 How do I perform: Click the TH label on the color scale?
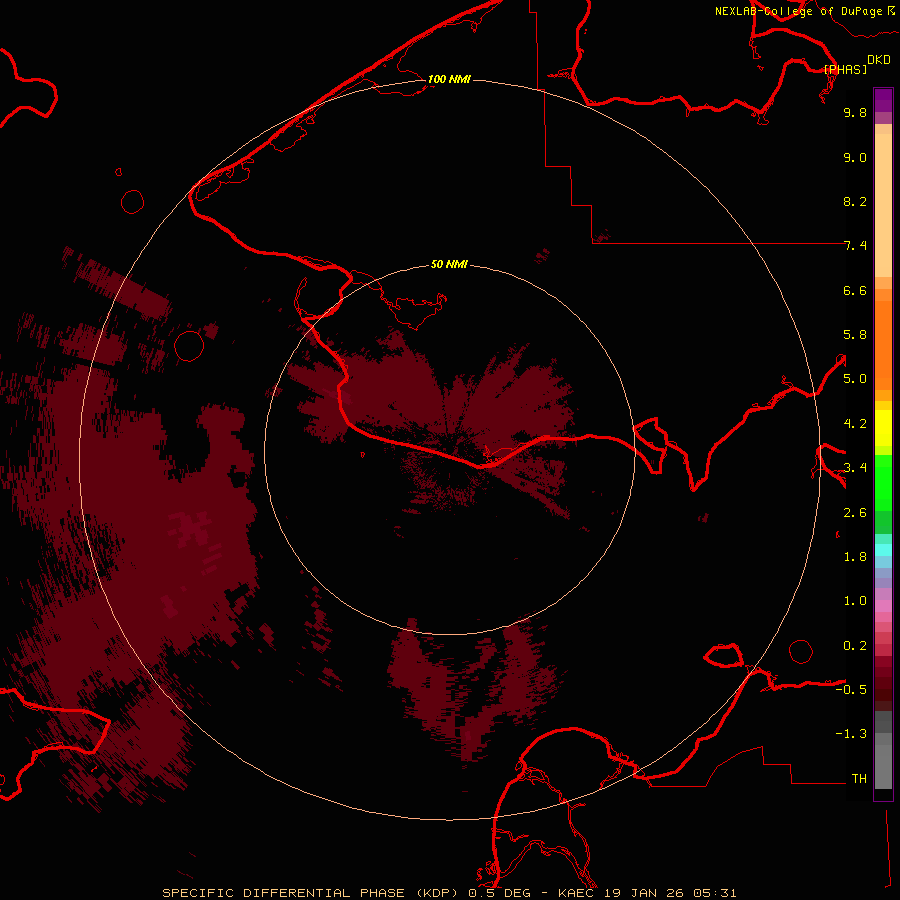(859, 779)
